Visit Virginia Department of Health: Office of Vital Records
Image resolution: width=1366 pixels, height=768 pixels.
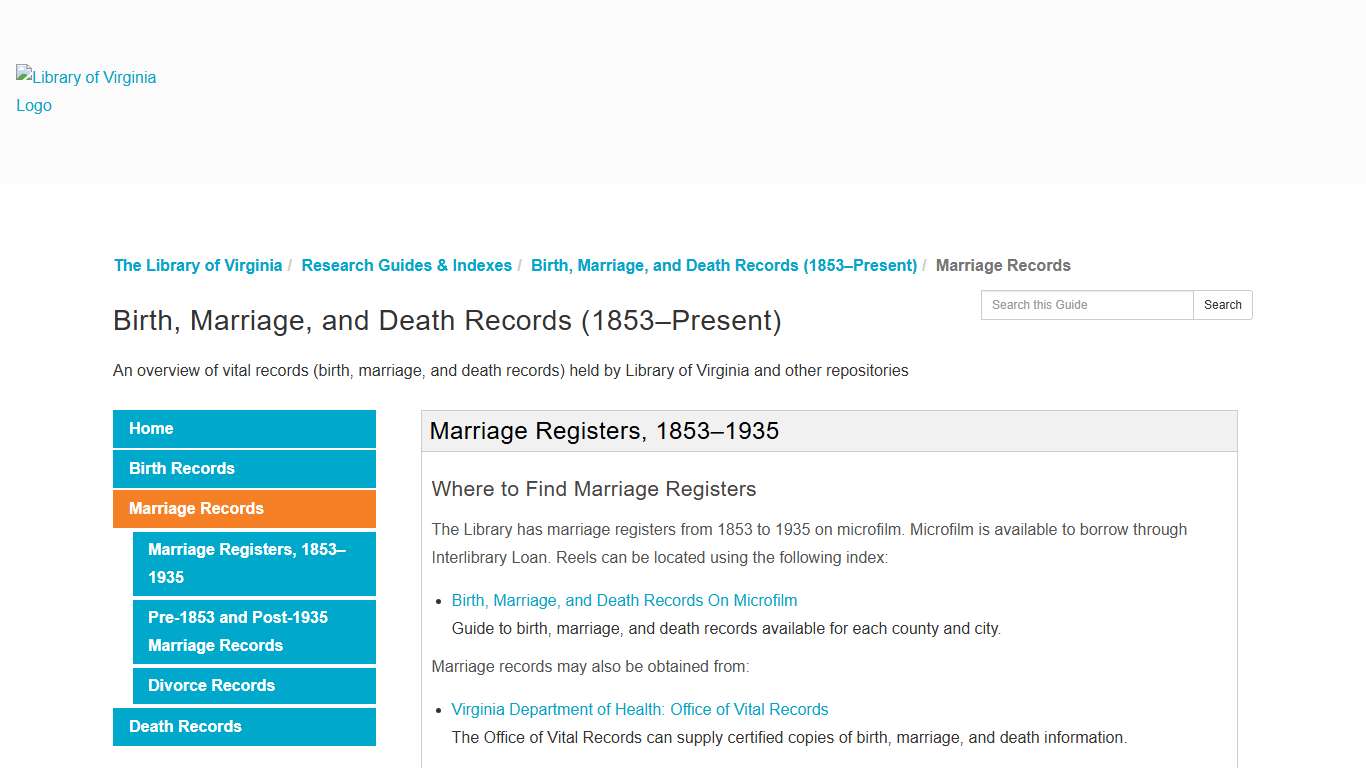tap(640, 709)
